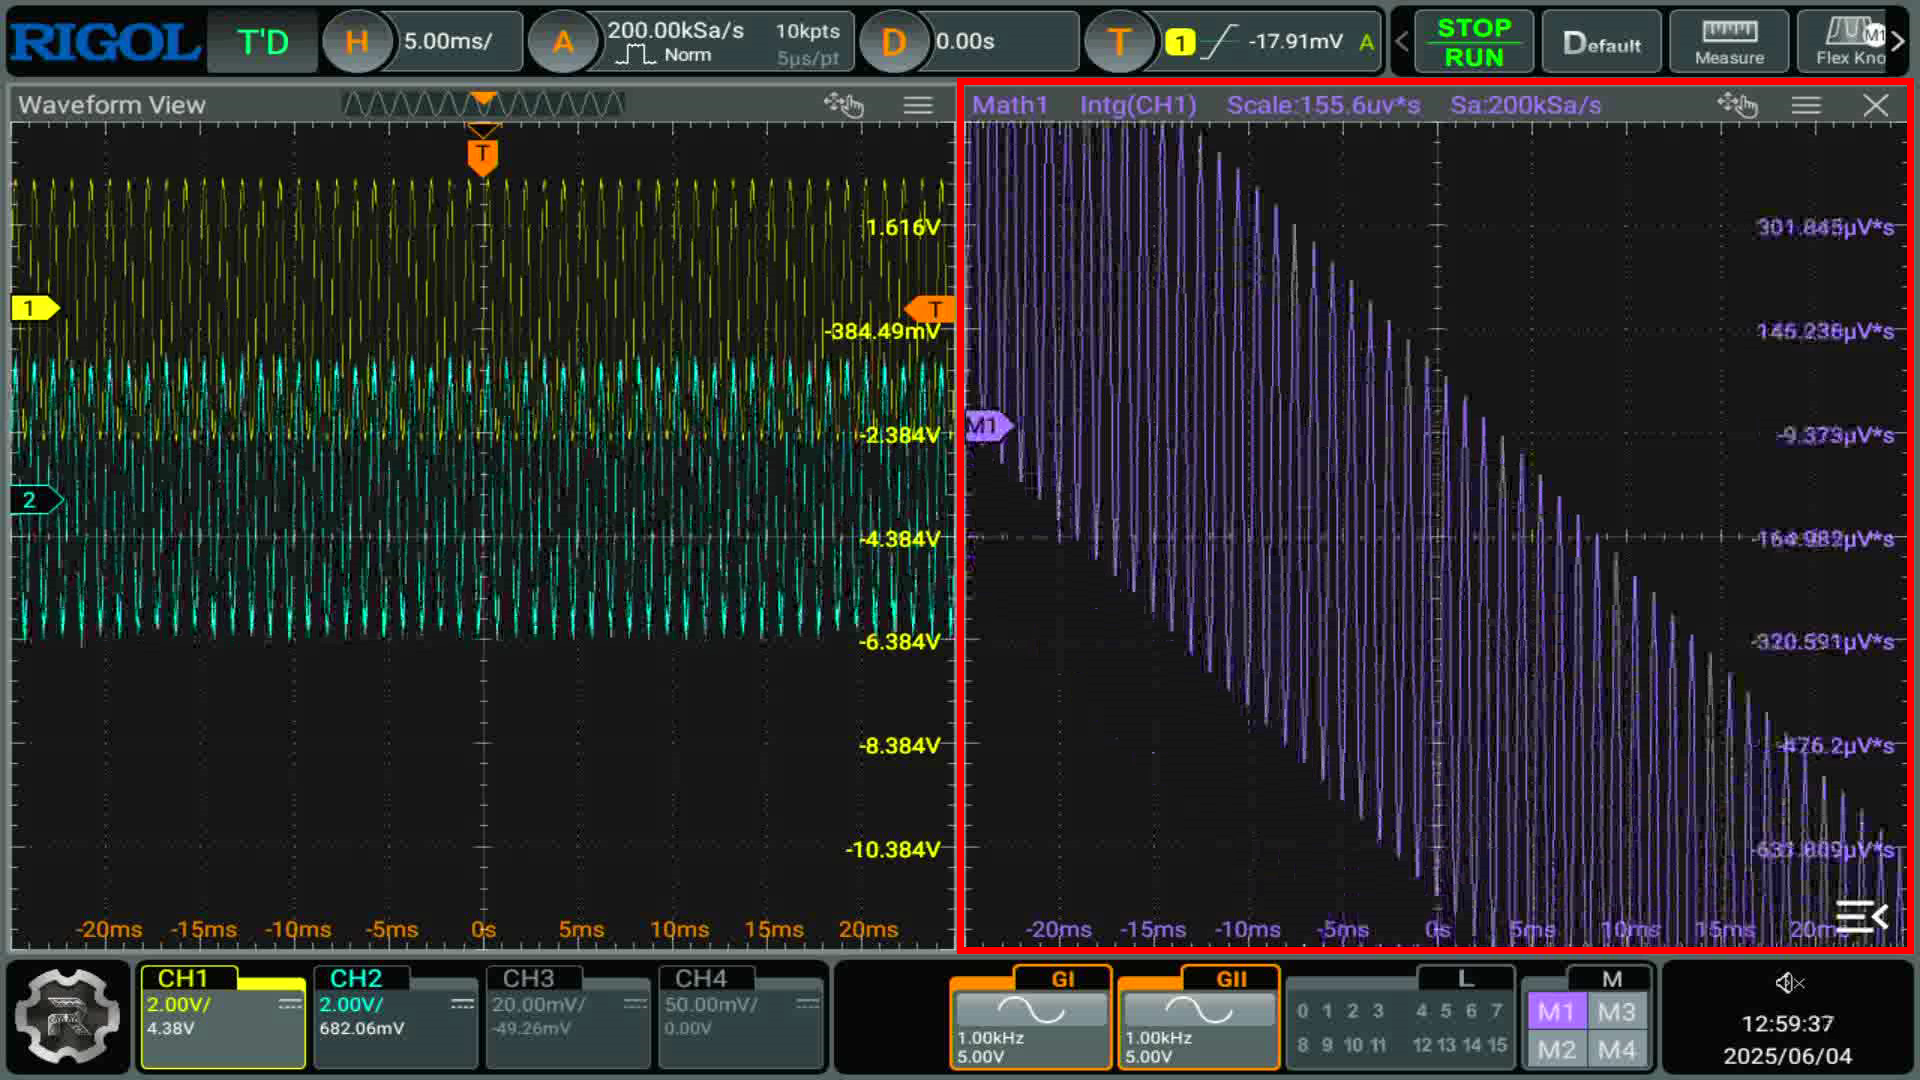Open Waveform View hamburger menu

coord(918,105)
